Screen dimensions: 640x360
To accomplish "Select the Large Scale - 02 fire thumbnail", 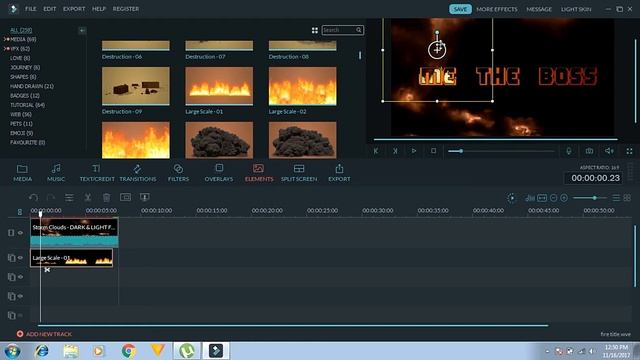I will (302, 86).
